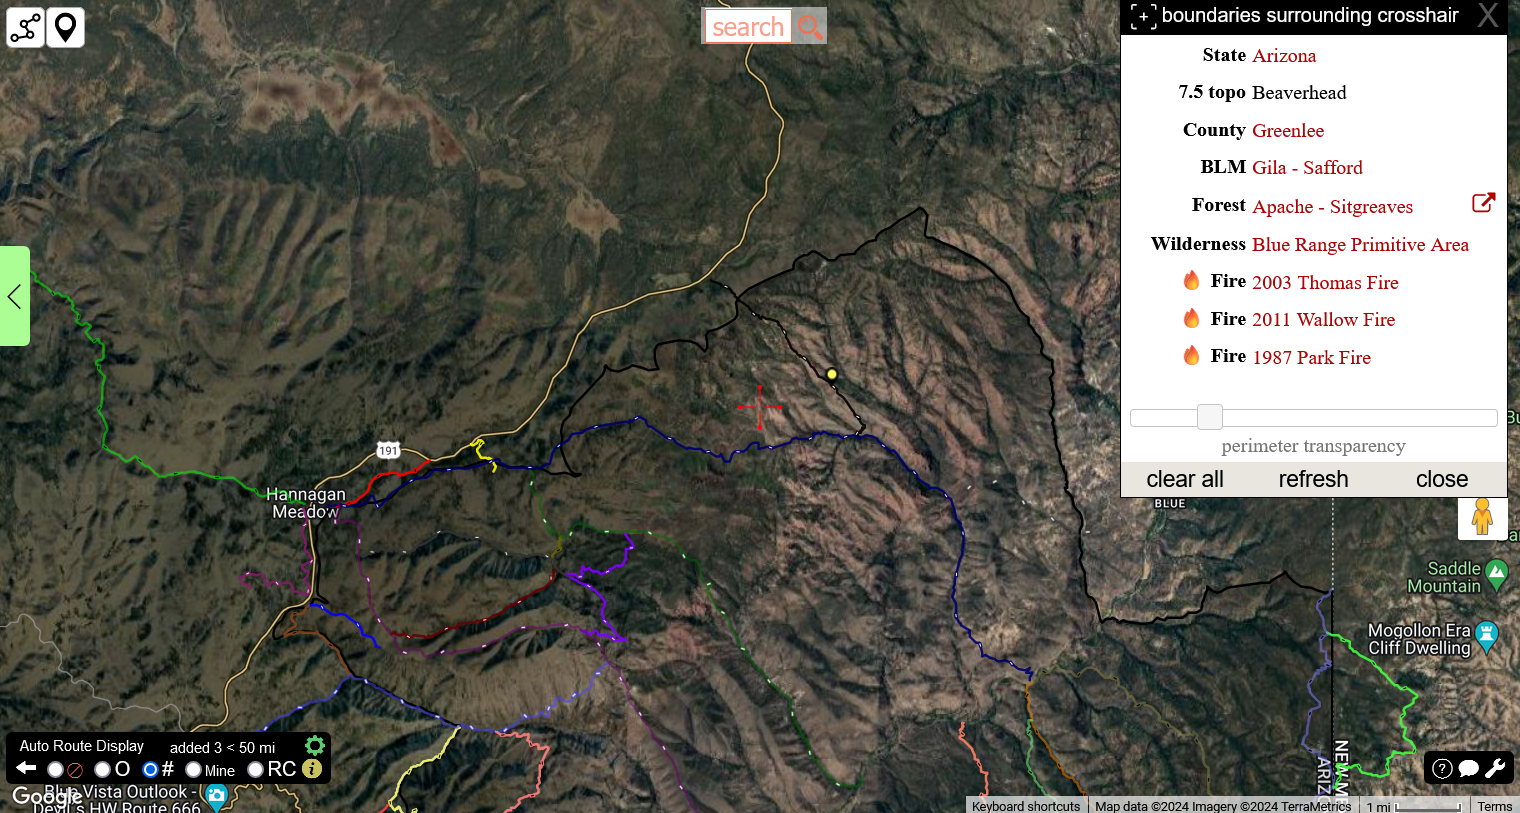Viewport: 1520px width, 813px height.
Task: Click the yellow info icon
Action: click(312, 769)
